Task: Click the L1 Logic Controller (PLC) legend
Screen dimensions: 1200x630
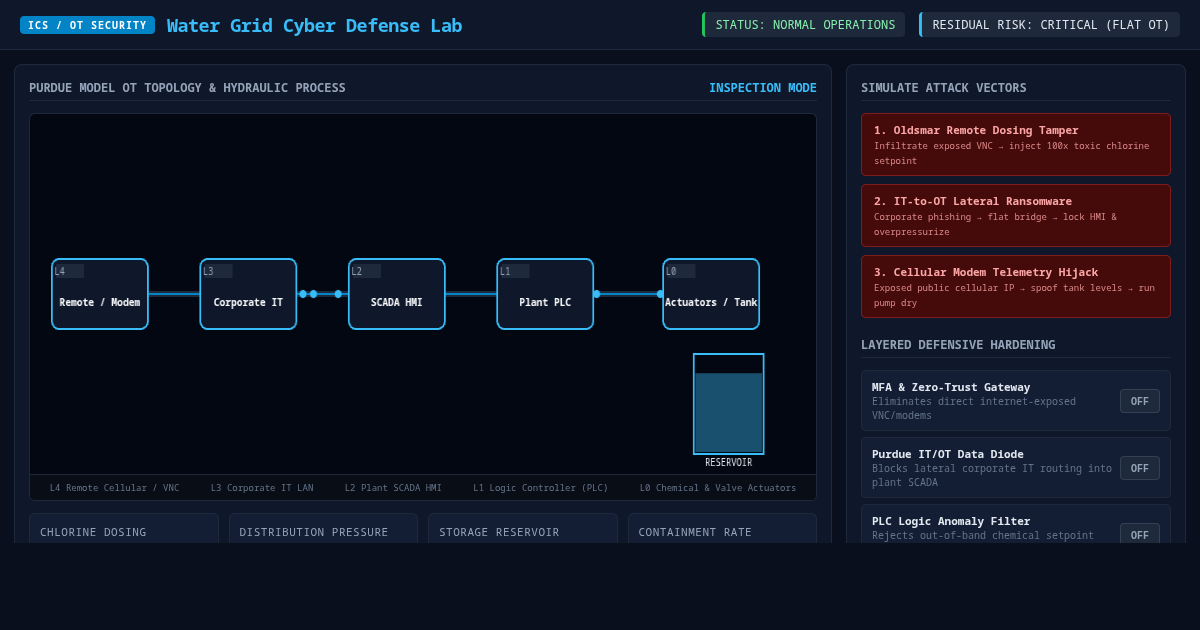Action: (541, 488)
